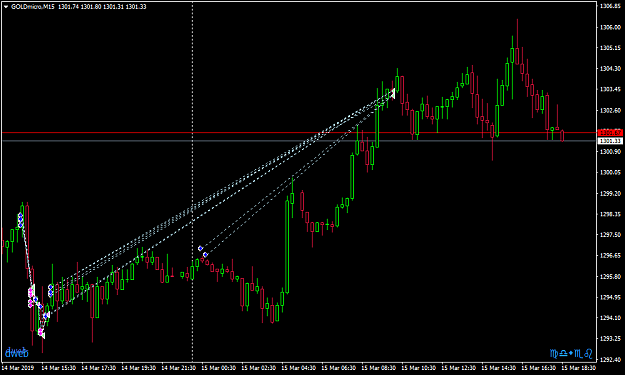This screenshot has height=375, width=625.
Task: Click the 15 Mar 18:30 time label
Action: (x=578, y=368)
